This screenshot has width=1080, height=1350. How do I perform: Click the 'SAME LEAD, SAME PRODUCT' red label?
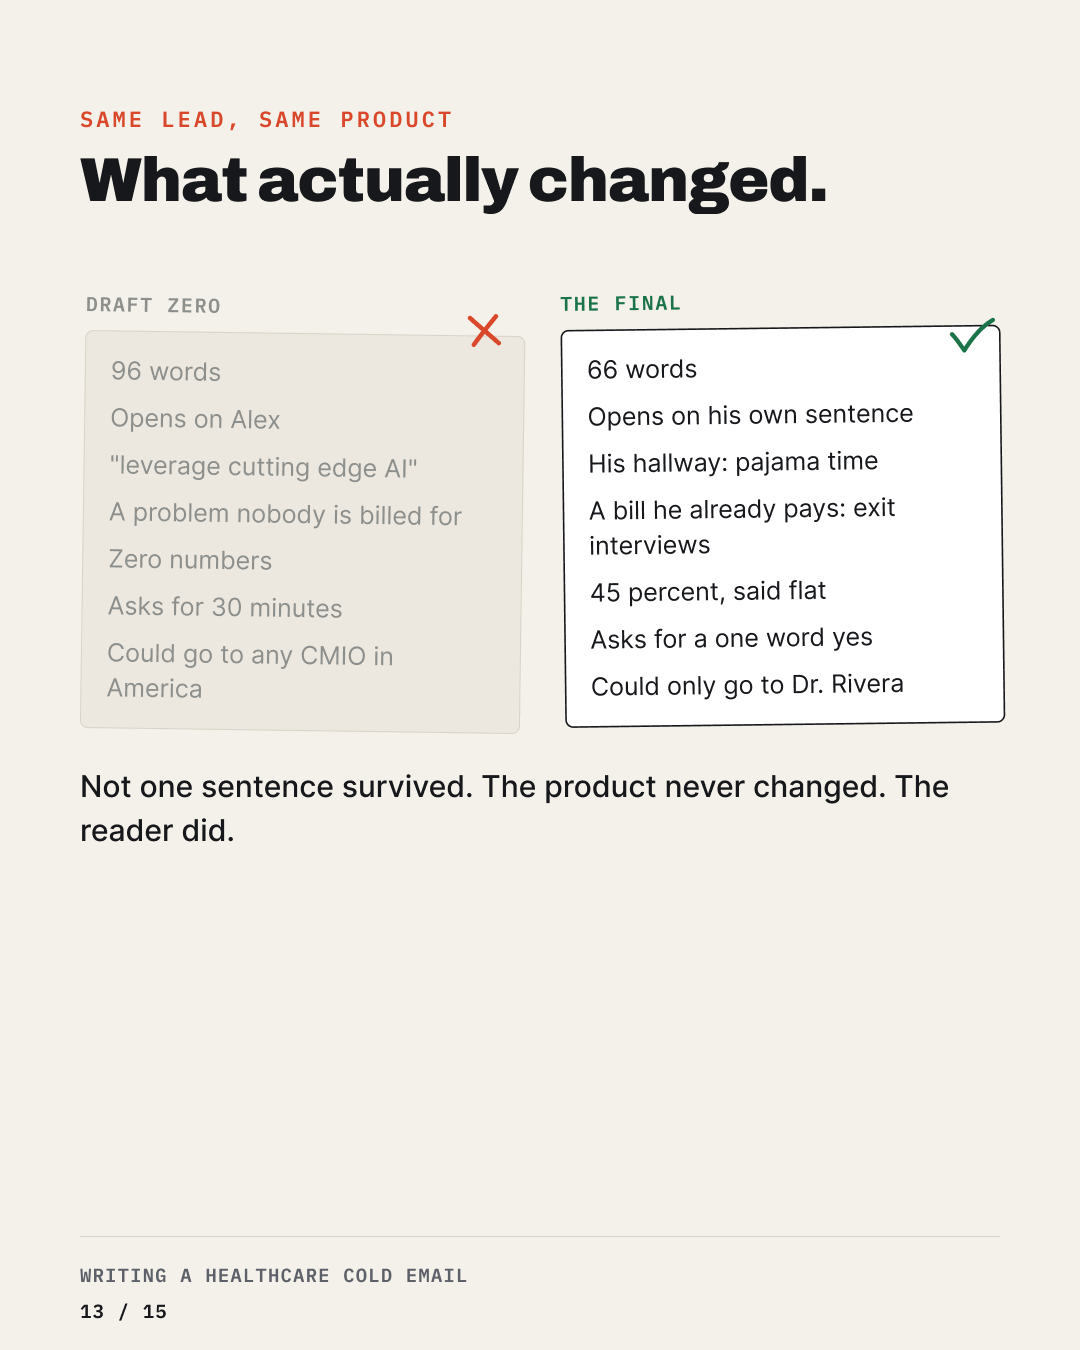pos(266,120)
